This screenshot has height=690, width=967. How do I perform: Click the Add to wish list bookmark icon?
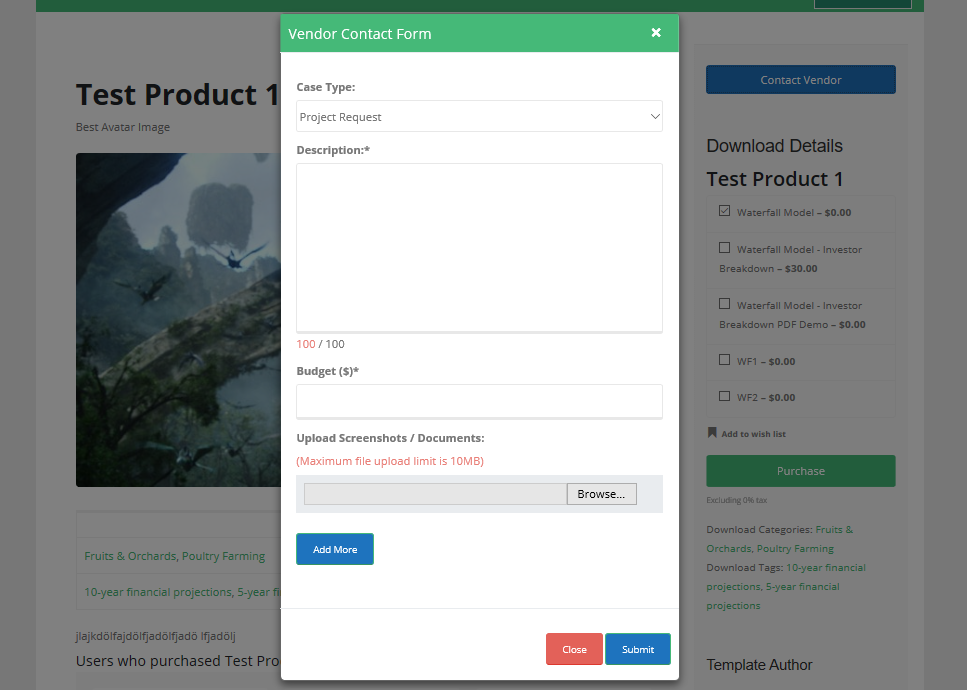[x=712, y=433]
